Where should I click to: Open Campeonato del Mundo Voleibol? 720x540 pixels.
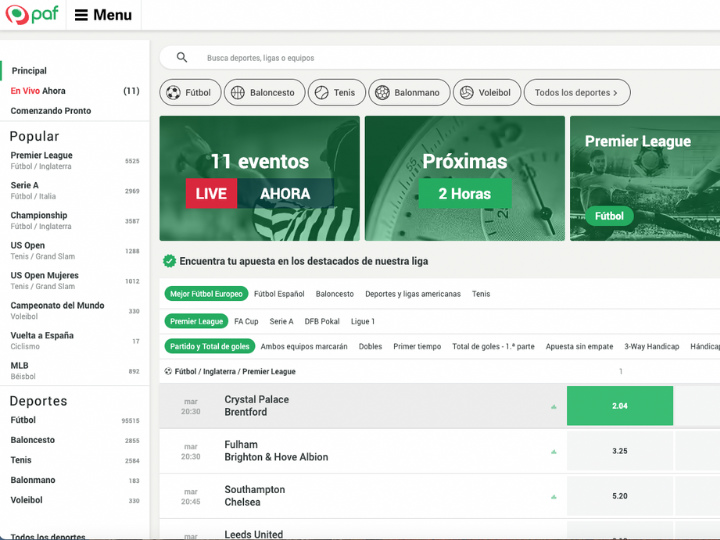pos(74,310)
